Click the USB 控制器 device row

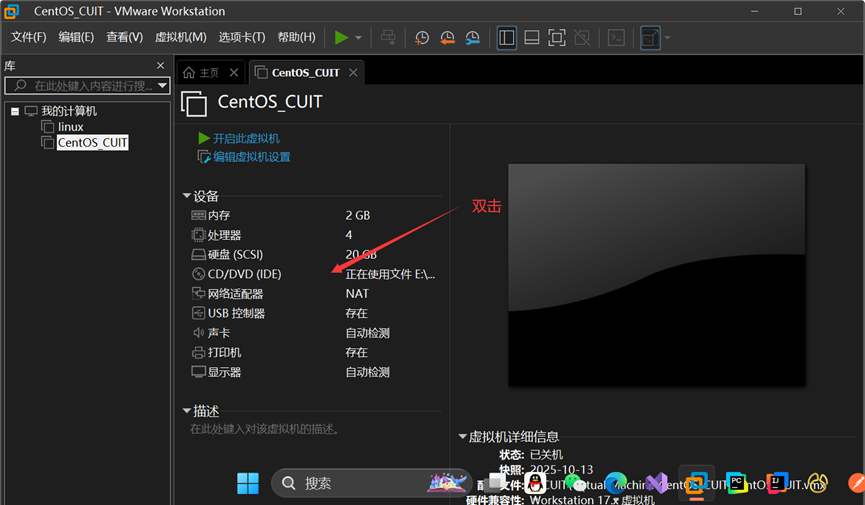316,313
